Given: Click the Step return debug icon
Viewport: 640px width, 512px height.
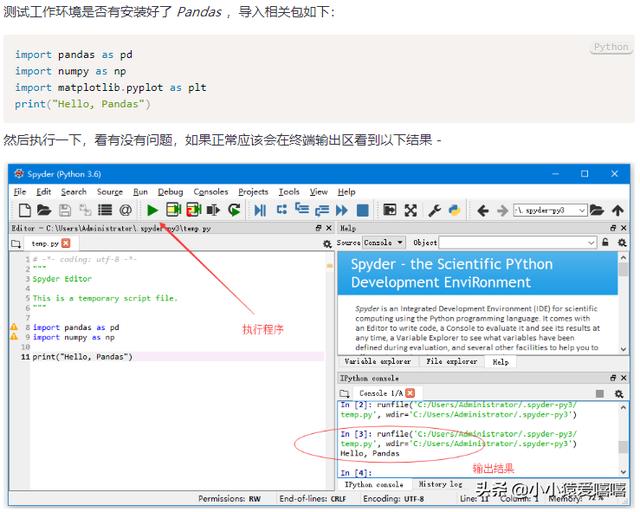Looking at the screenshot, I should pos(322,210).
